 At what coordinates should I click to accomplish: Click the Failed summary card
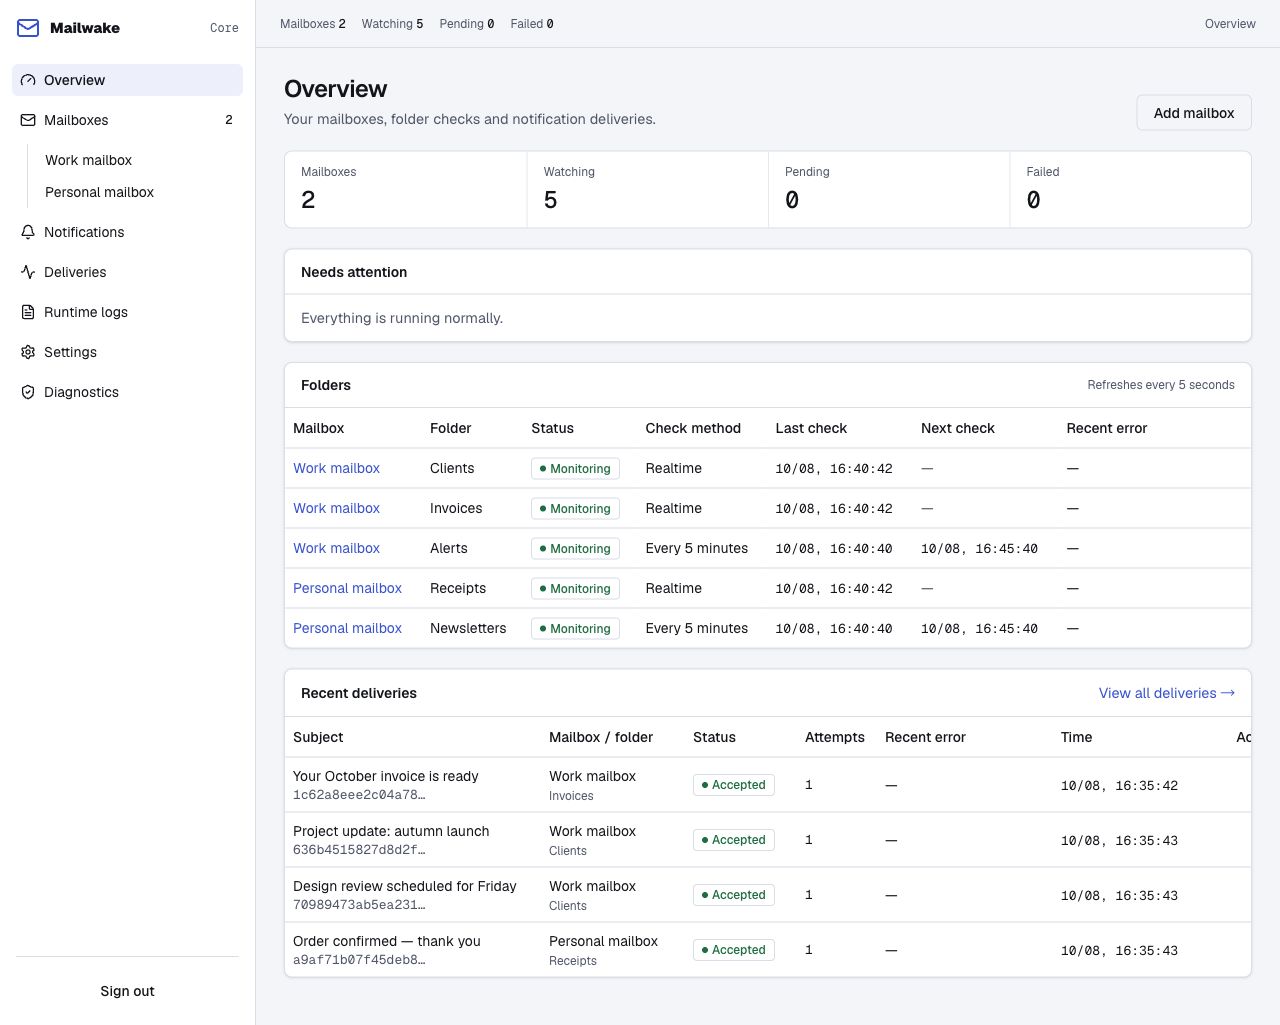[x=1130, y=189]
